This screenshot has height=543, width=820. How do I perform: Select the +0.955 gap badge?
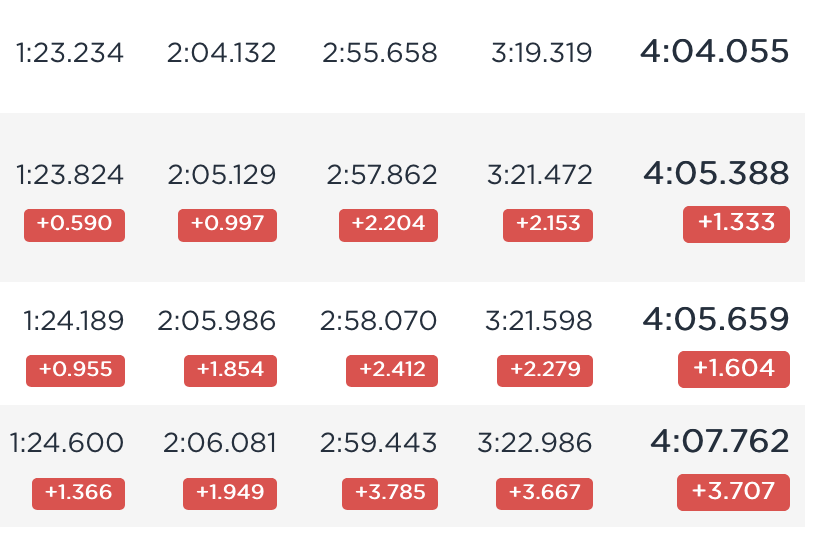(x=75, y=371)
